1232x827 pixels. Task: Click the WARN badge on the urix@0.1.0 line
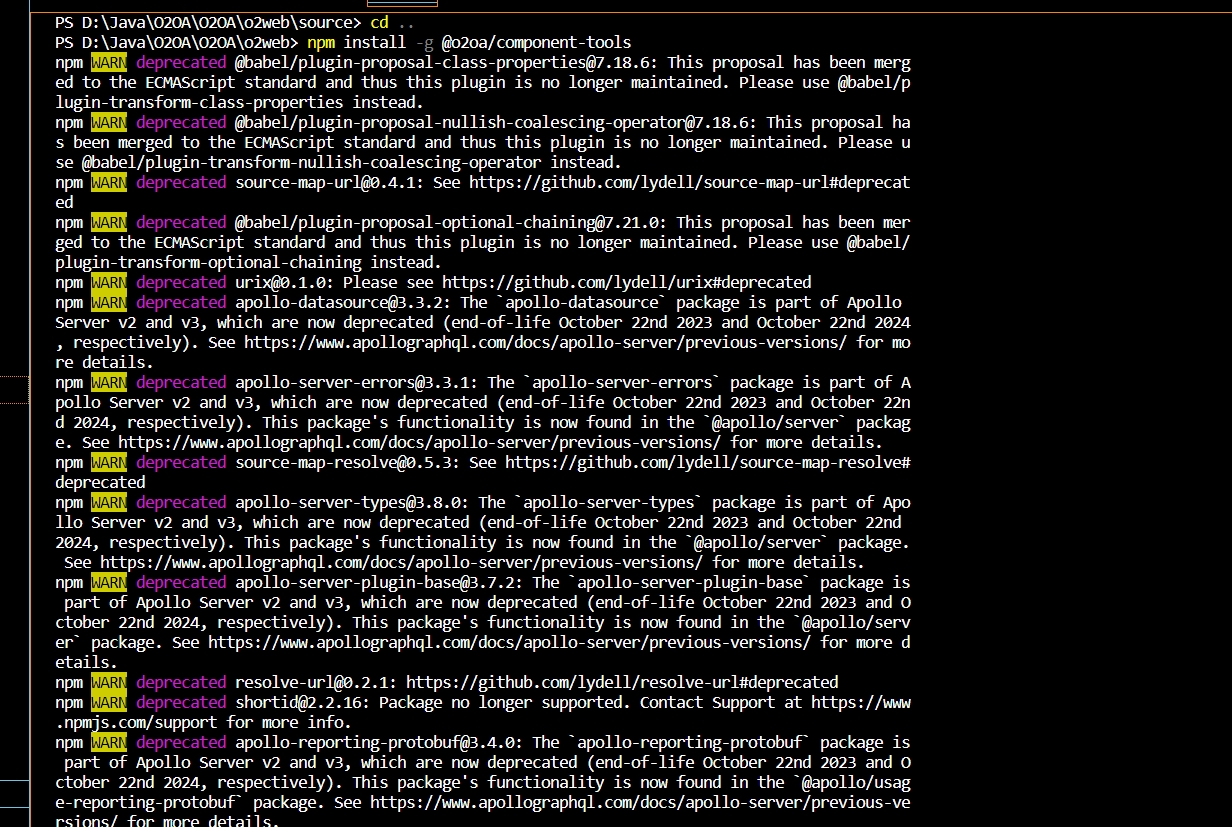[x=109, y=282]
